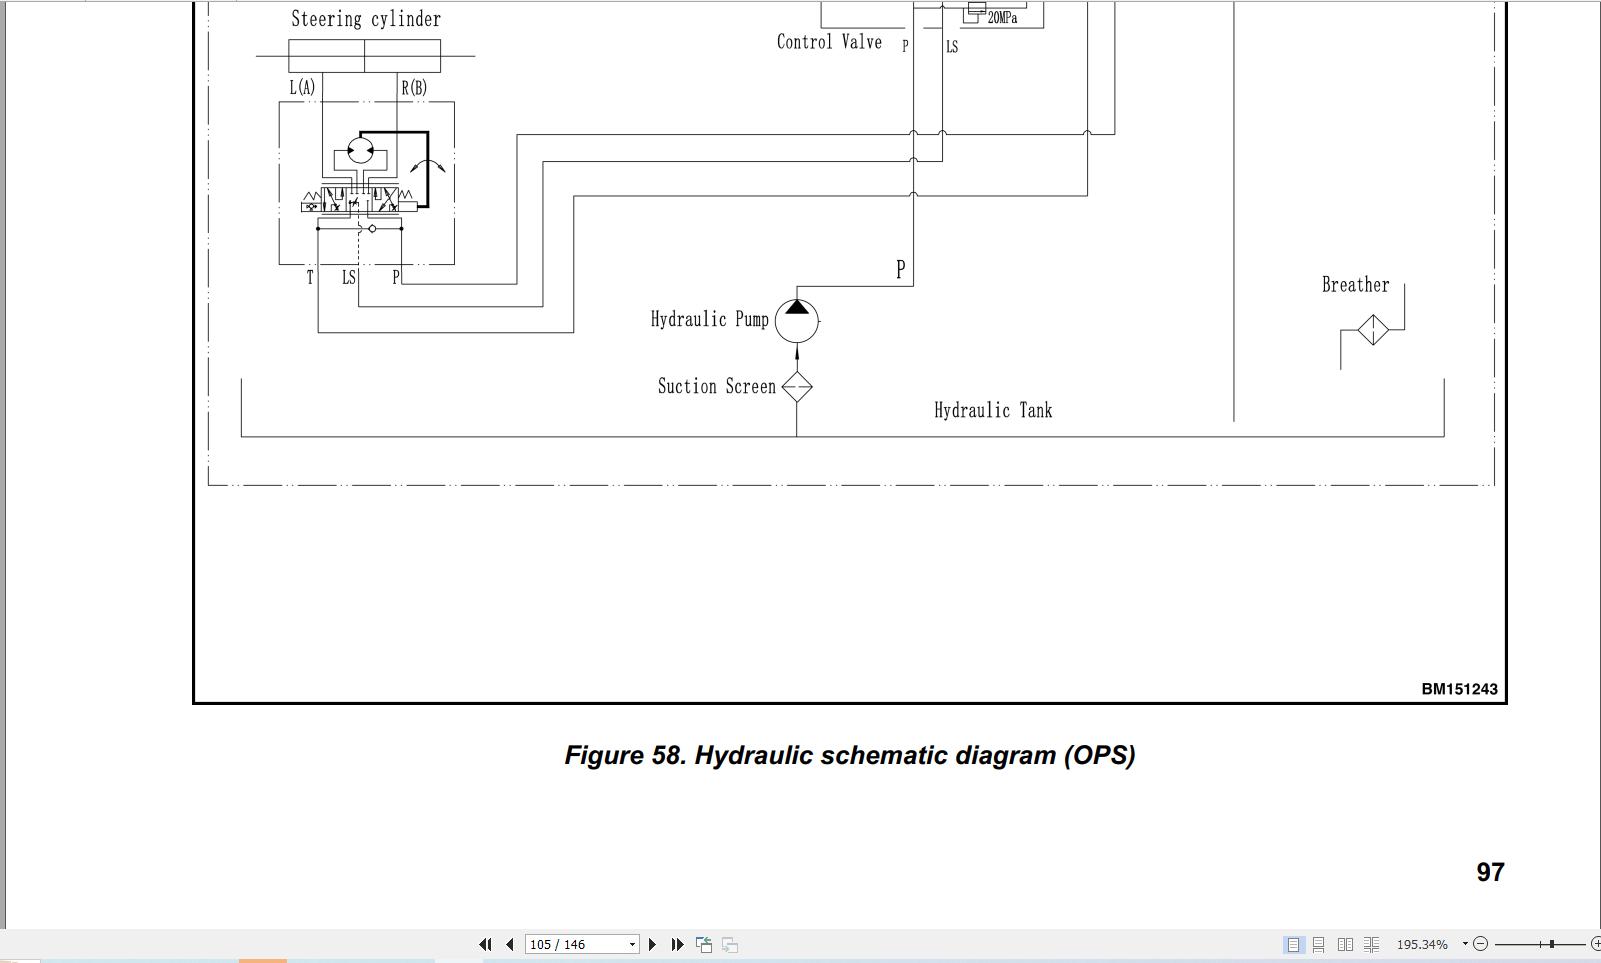Click the Hydraulic Tank label
This screenshot has height=963, width=1601.
tap(993, 410)
